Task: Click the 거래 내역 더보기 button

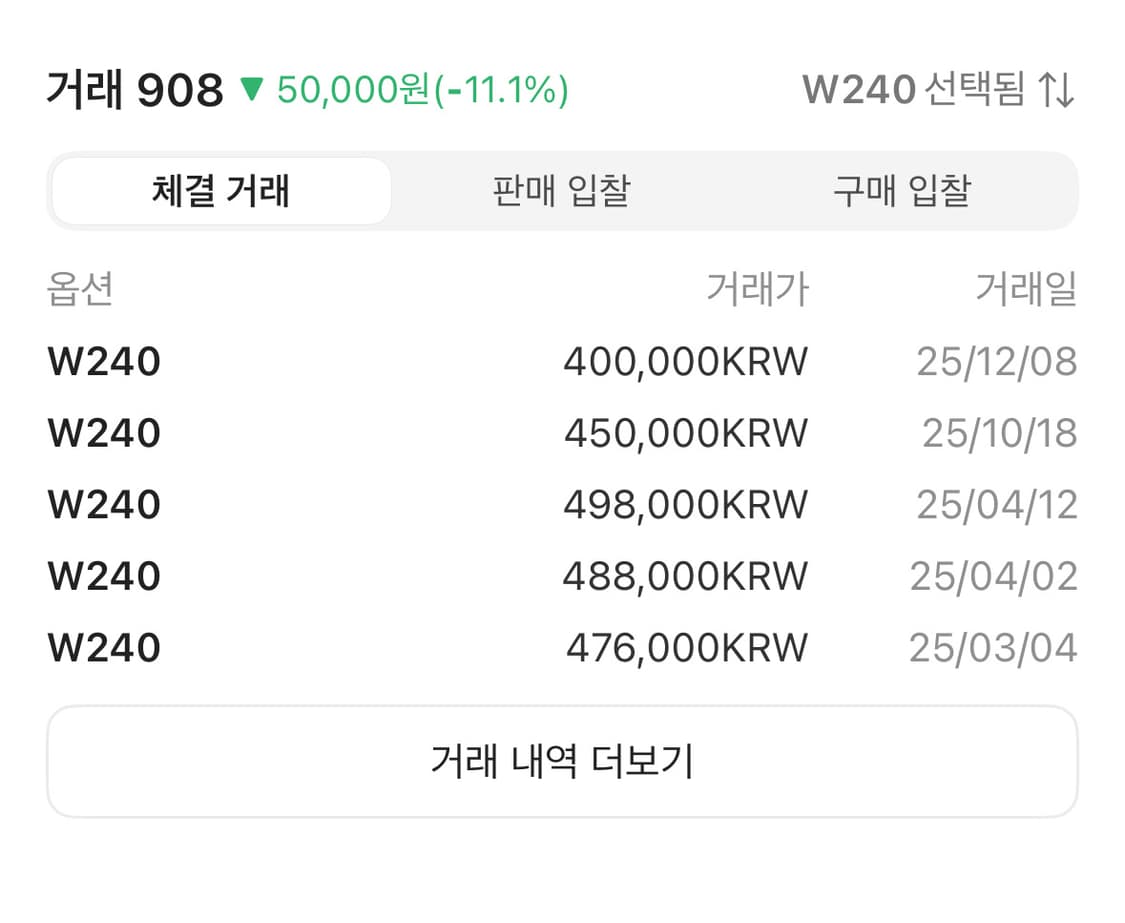Action: [x=562, y=760]
